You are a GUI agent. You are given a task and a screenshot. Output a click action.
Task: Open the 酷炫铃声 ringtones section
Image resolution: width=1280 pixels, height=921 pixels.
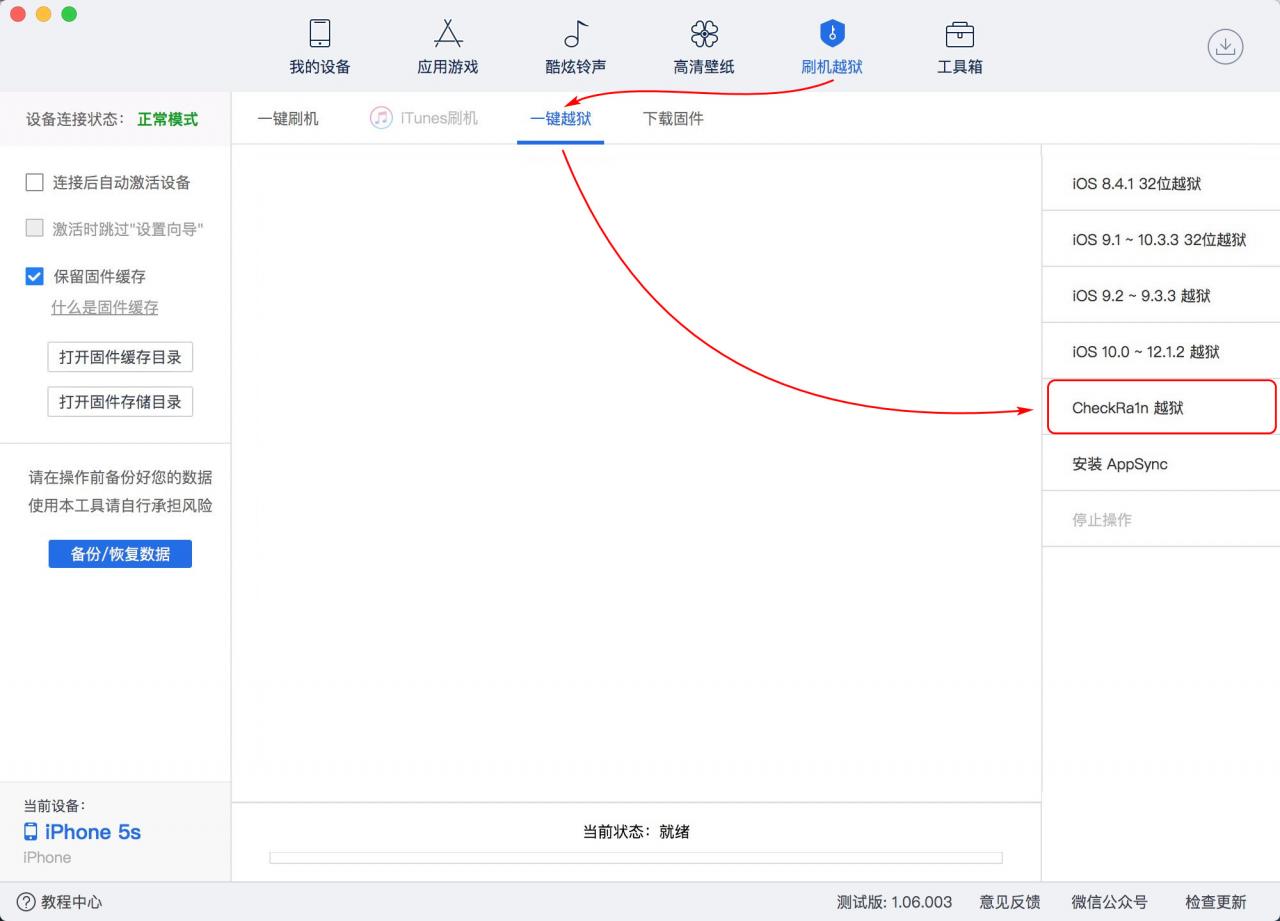coord(575,47)
